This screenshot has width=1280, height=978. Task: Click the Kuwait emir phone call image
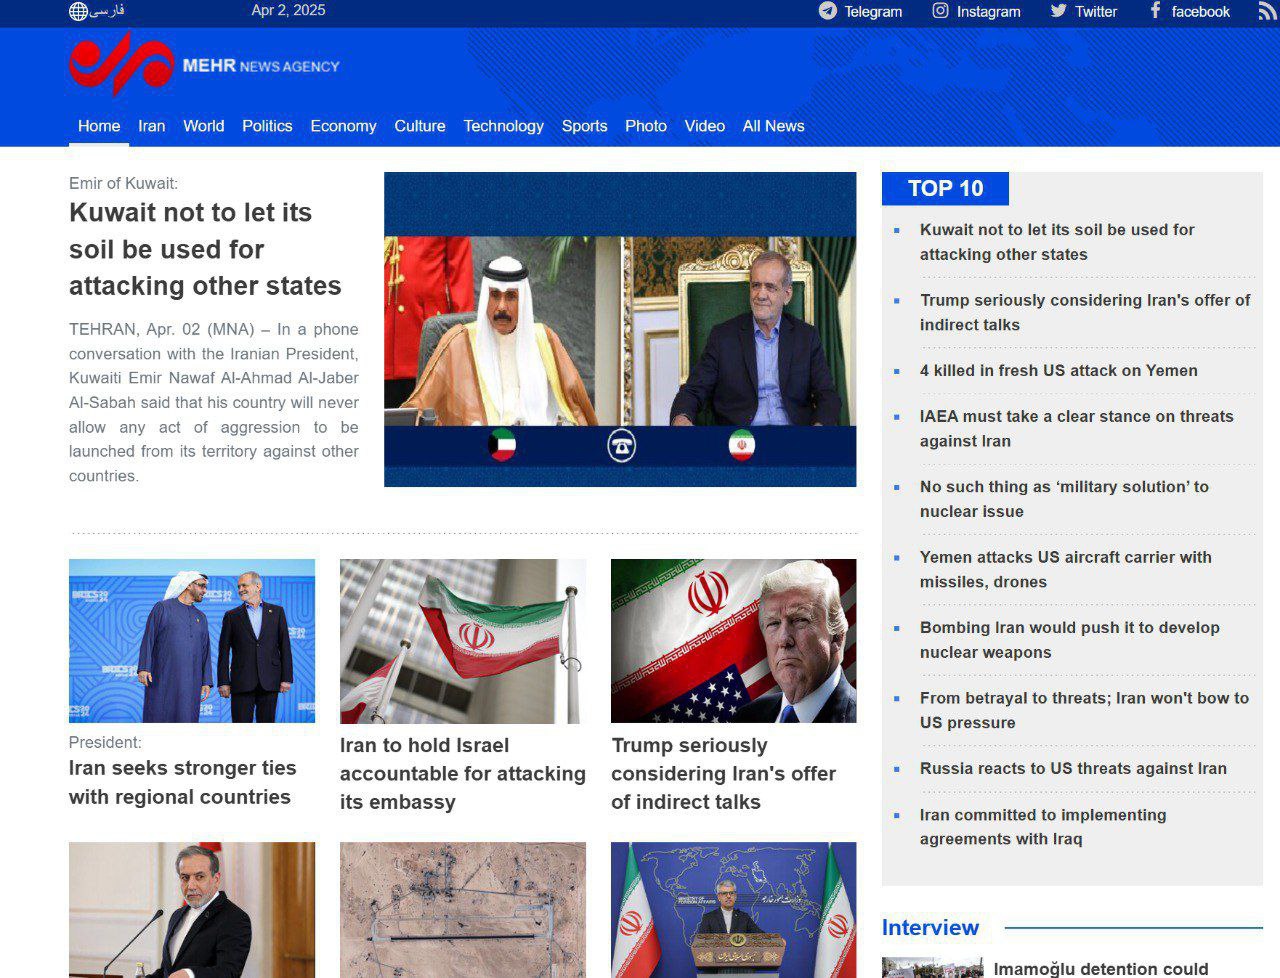pos(620,329)
